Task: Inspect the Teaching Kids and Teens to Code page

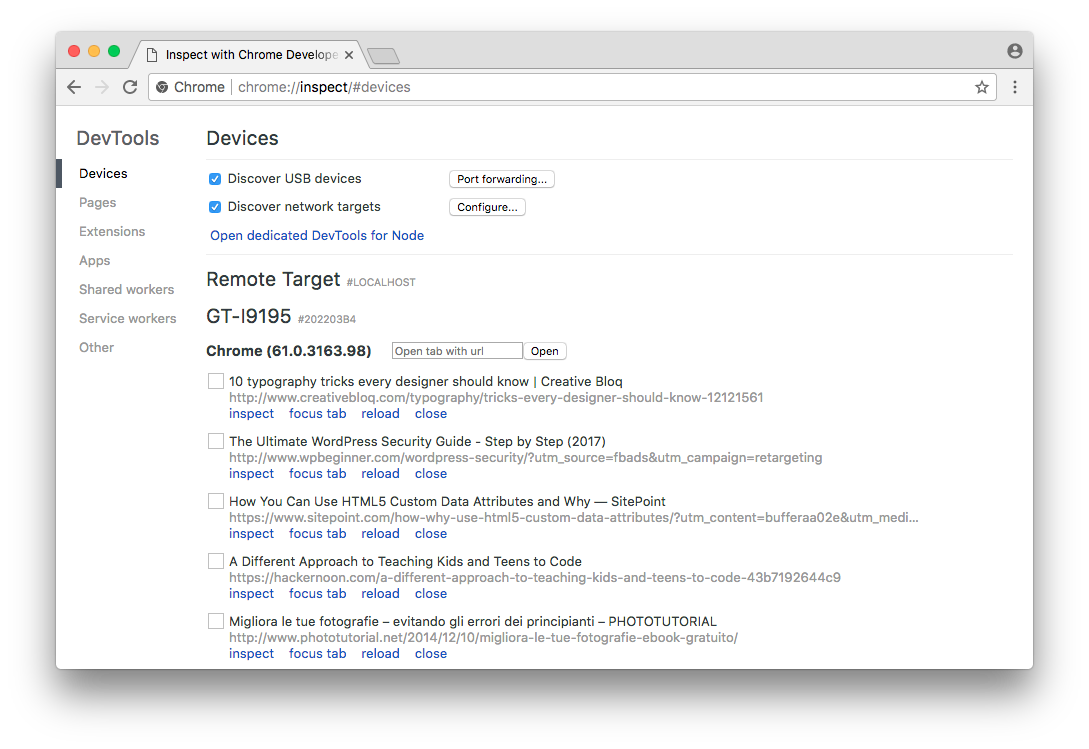Action: click(x=251, y=593)
